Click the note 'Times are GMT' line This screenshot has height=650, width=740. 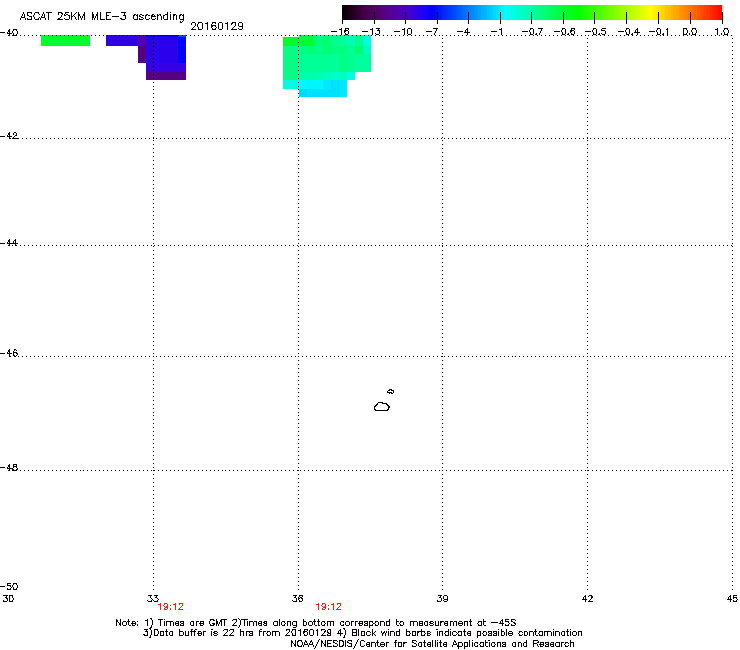click(x=316, y=623)
